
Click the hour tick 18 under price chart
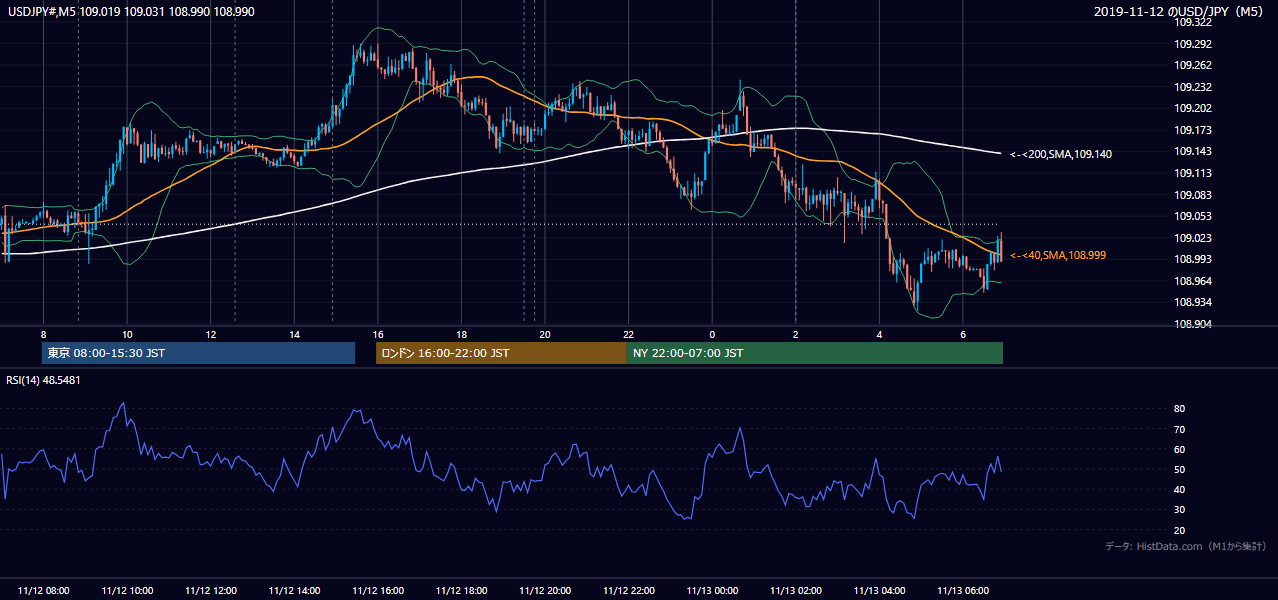[x=461, y=333]
